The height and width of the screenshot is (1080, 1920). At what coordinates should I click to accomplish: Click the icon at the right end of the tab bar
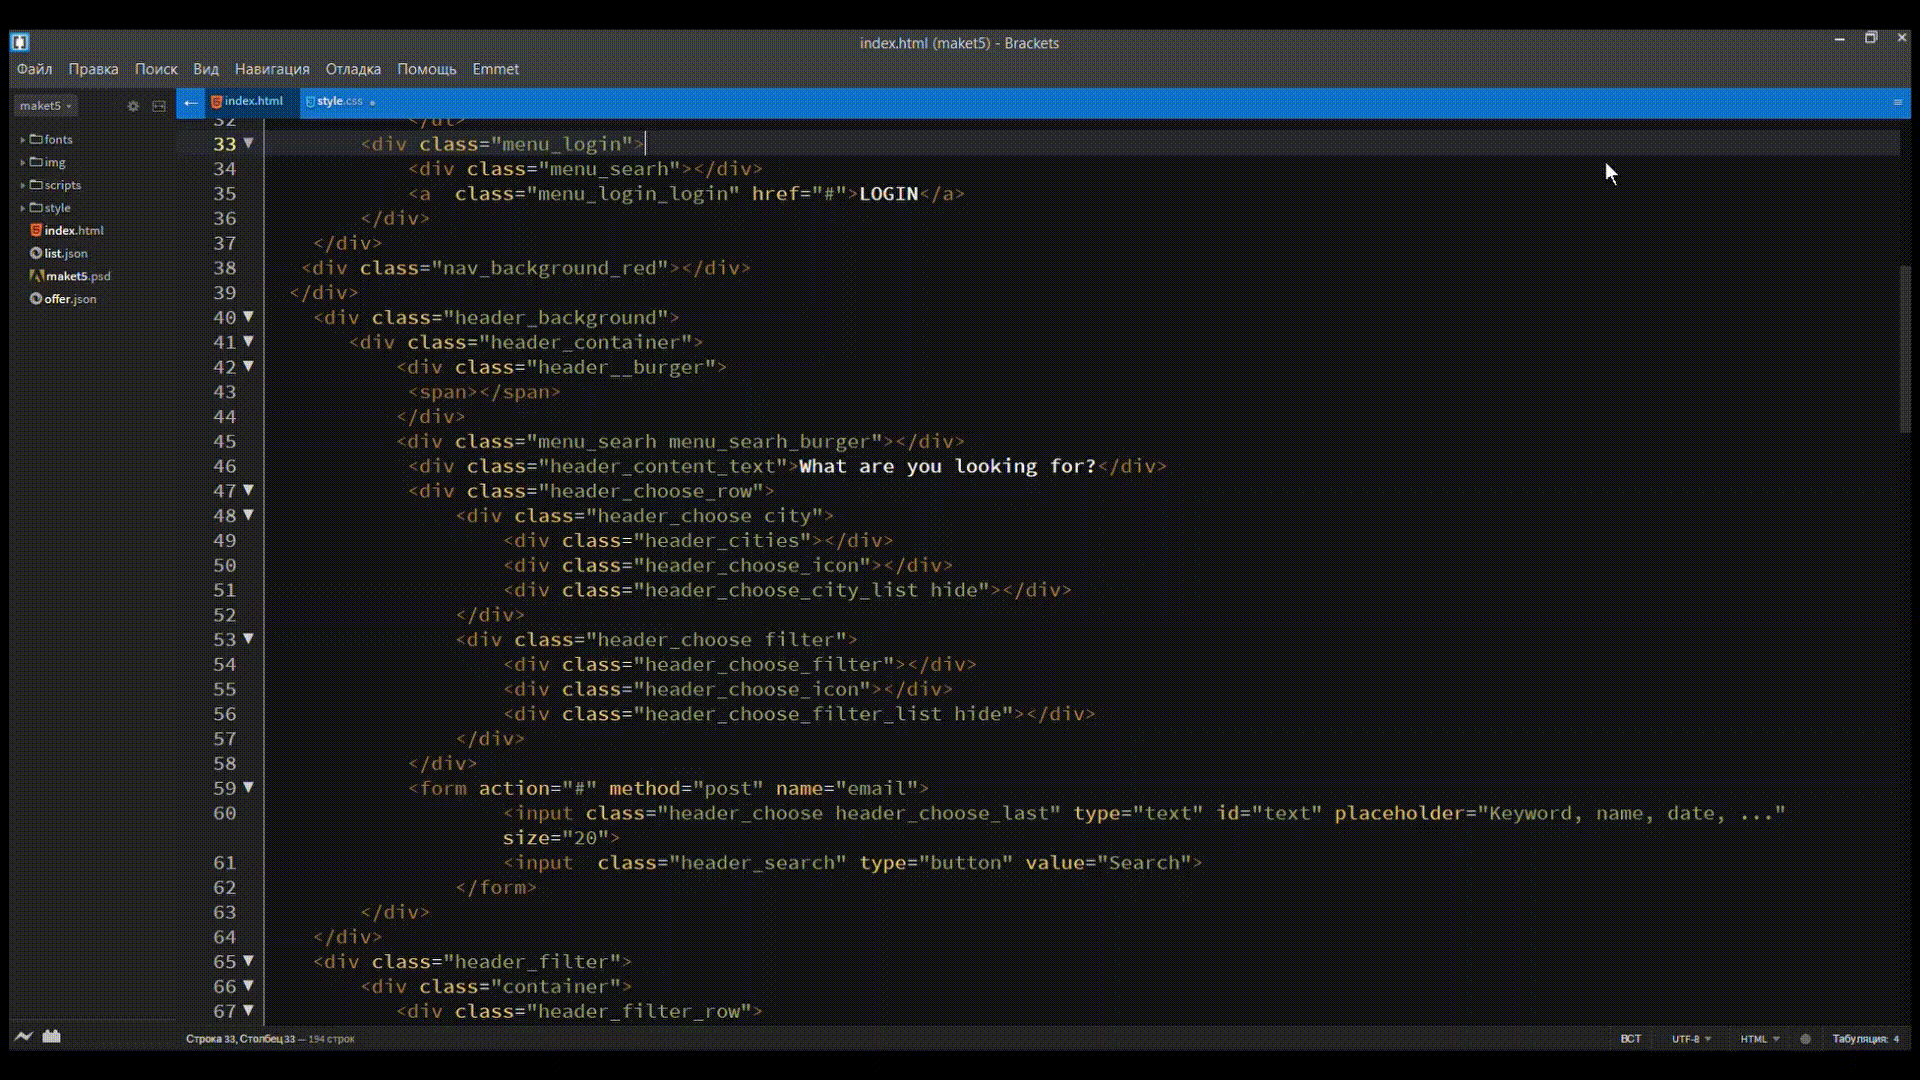point(1897,102)
